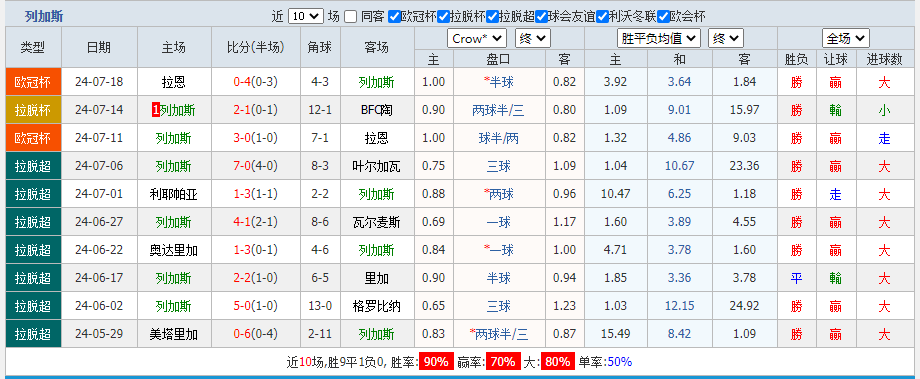The image size is (920, 379).
Task: Click the 小 goals result on 24-07-14 row
Action: click(884, 110)
